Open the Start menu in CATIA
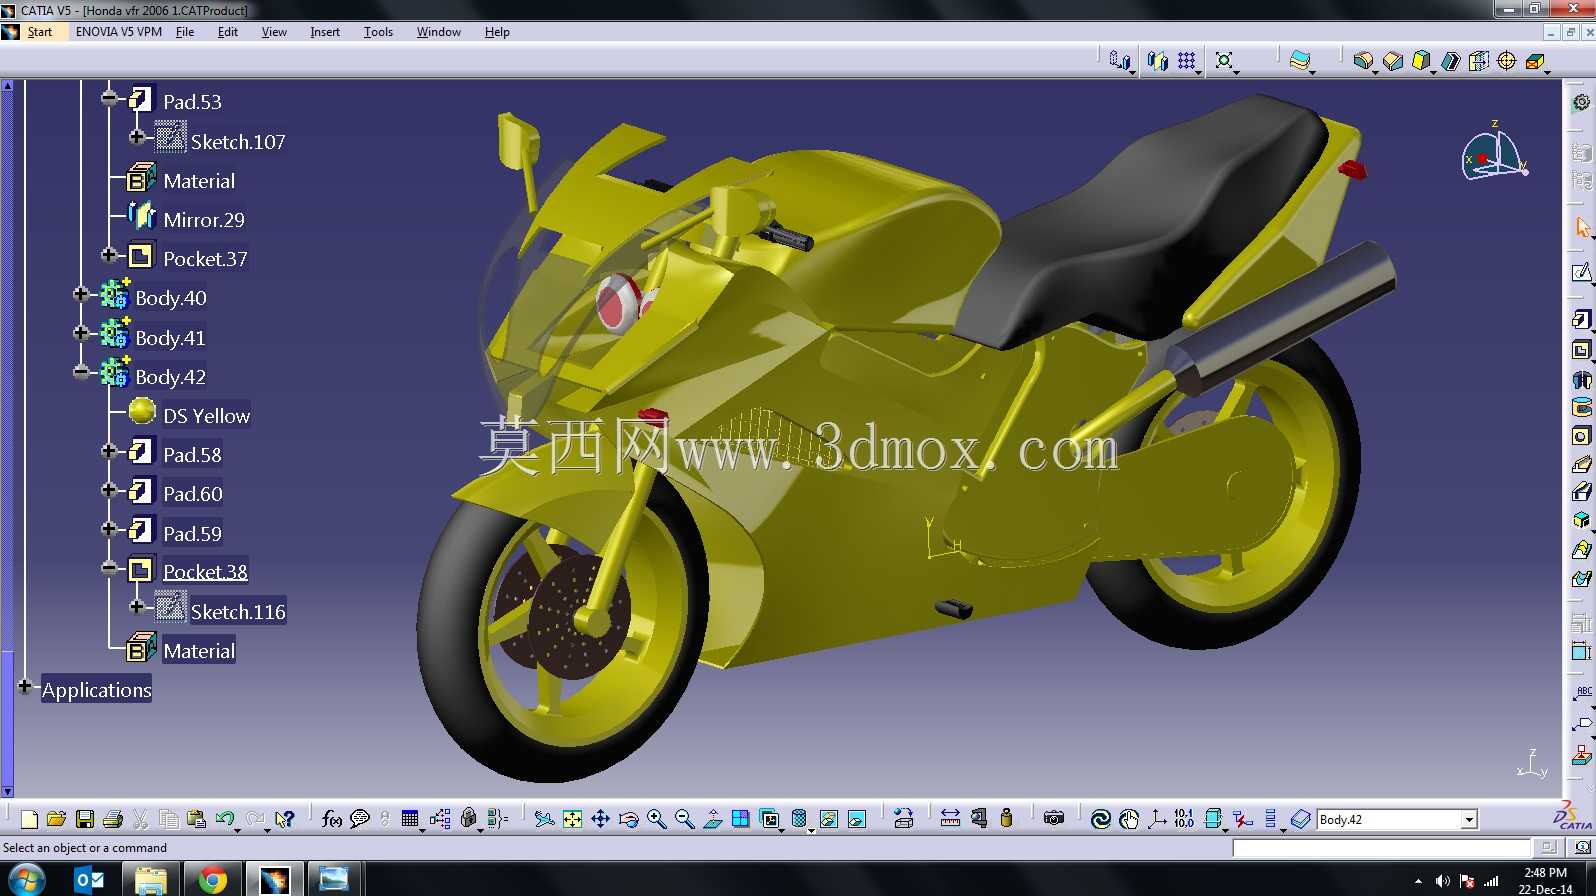This screenshot has width=1596, height=896. [40, 32]
